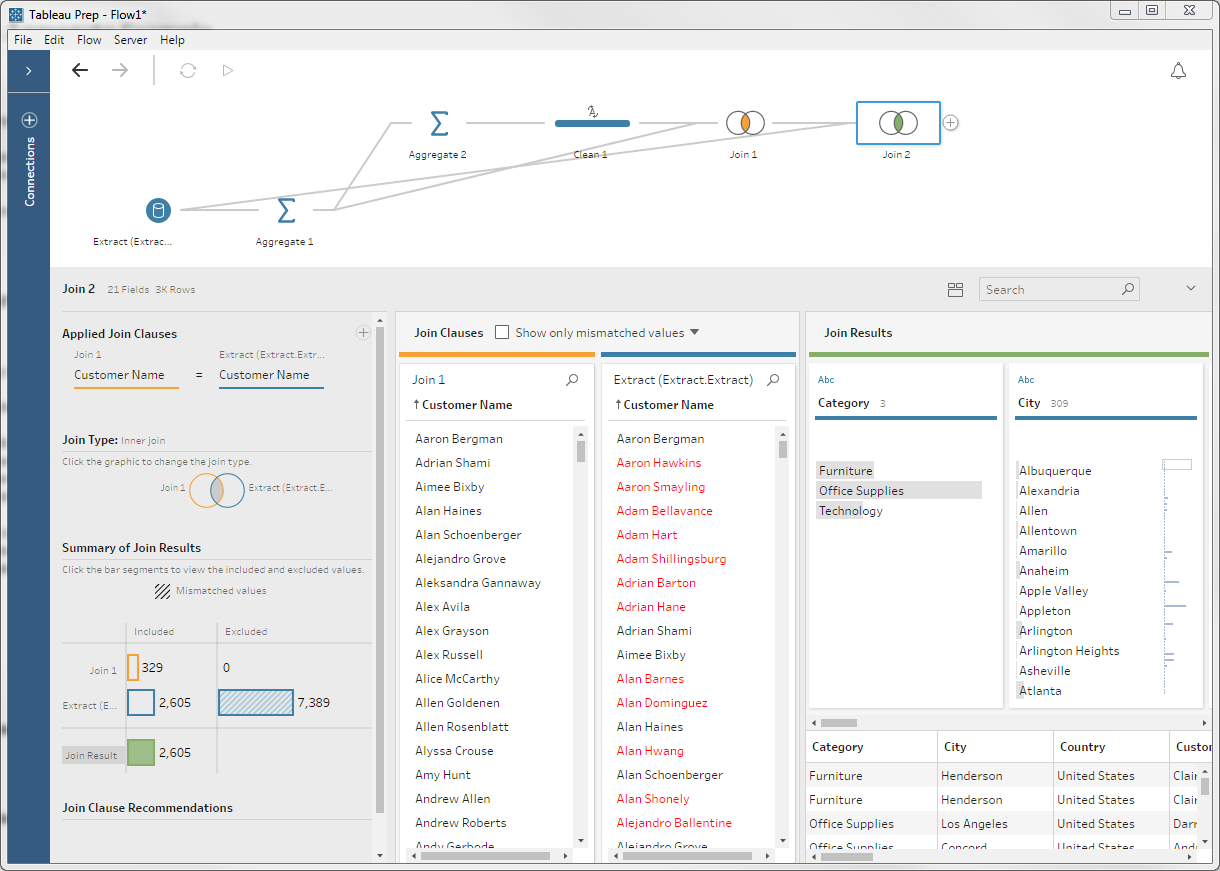
Task: Add a step after Join 2
Action: click(951, 123)
